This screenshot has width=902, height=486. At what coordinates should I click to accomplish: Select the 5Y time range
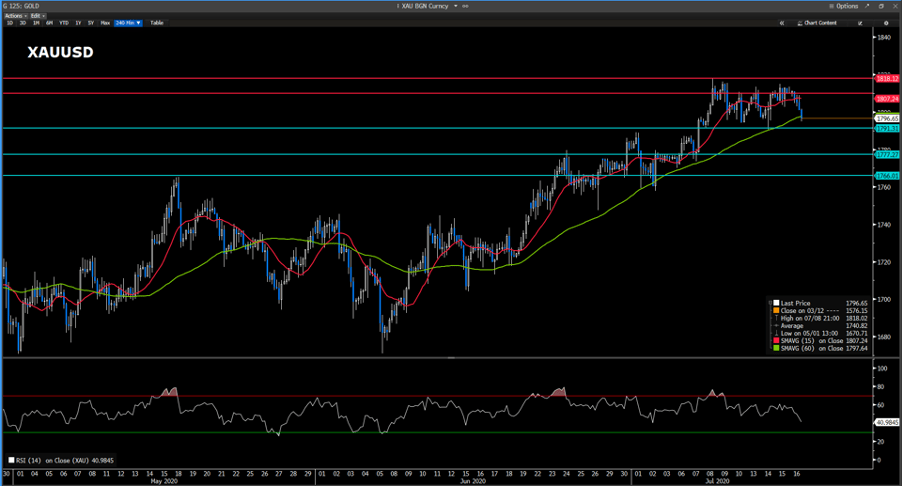pyautogui.click(x=91, y=23)
